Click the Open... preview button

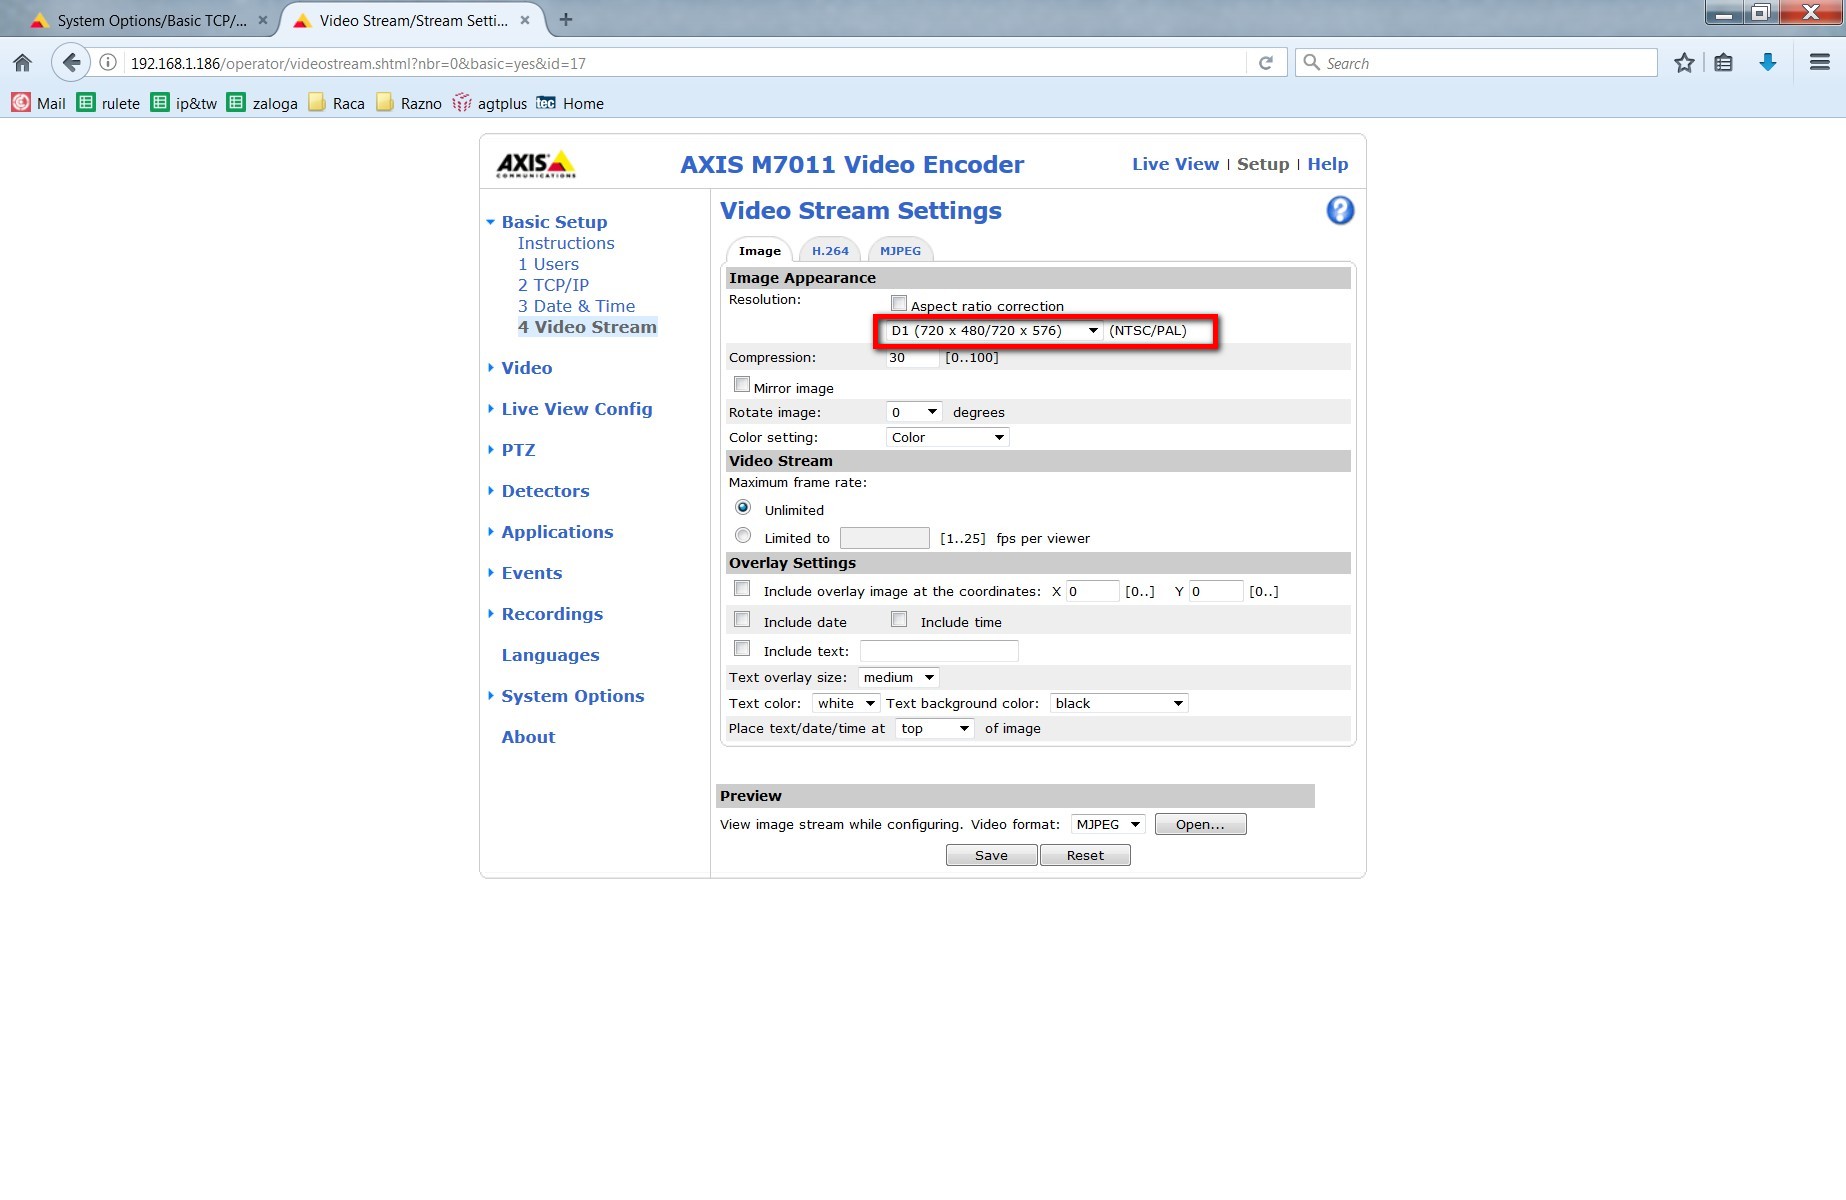point(1200,824)
